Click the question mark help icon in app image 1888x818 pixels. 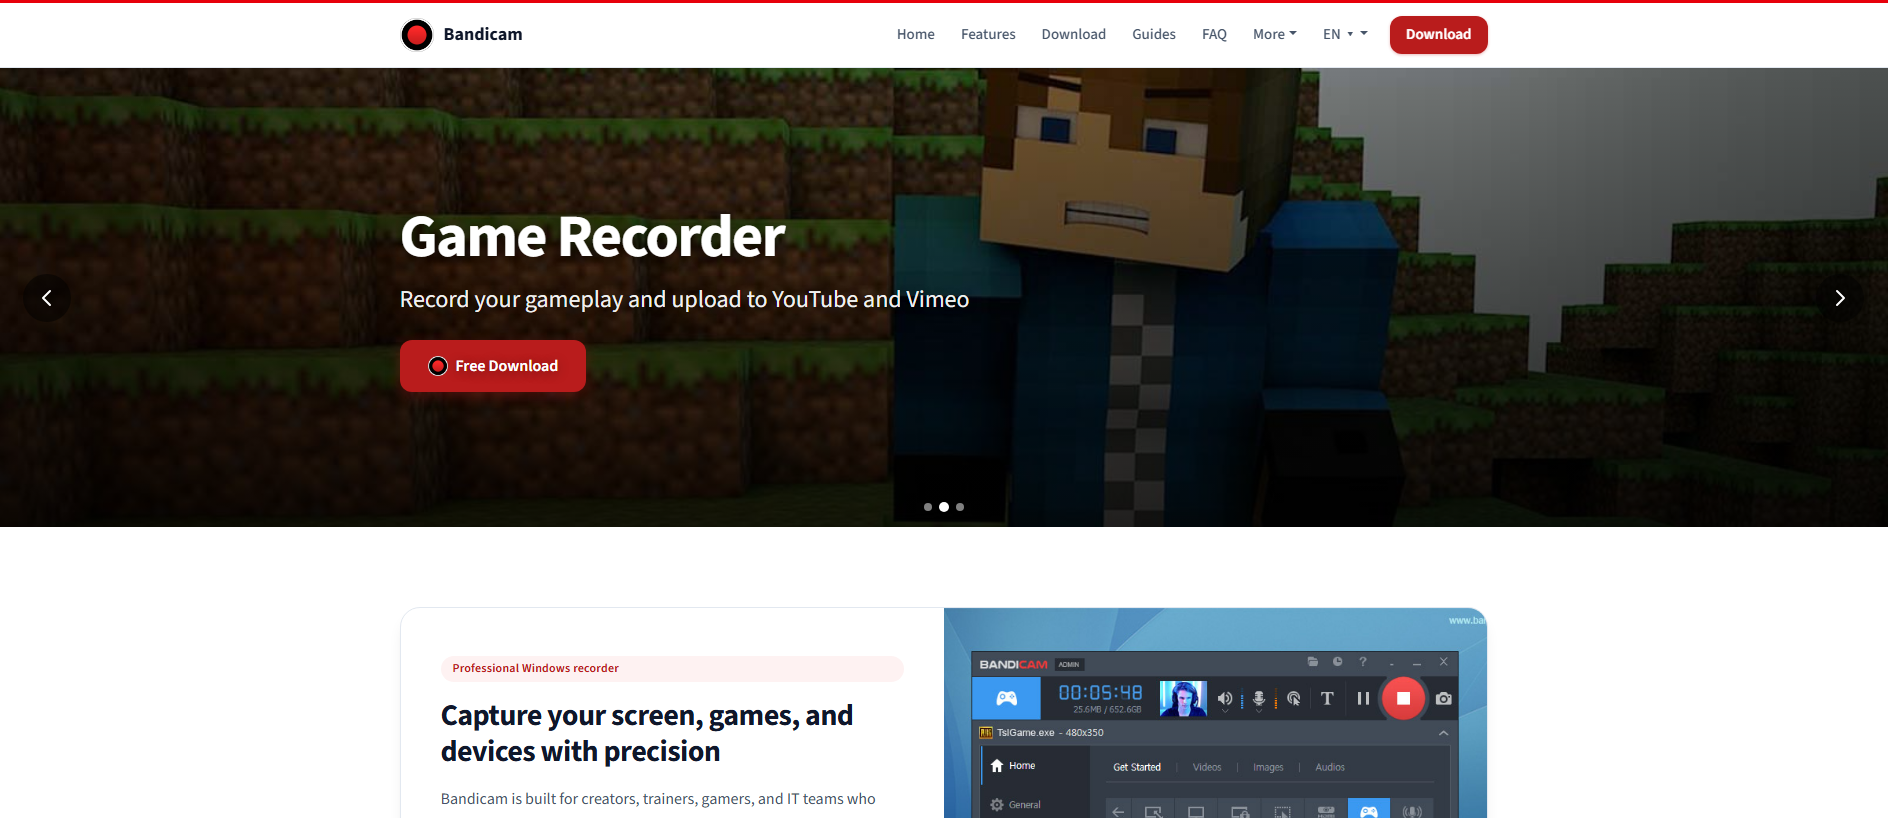pos(1362,662)
